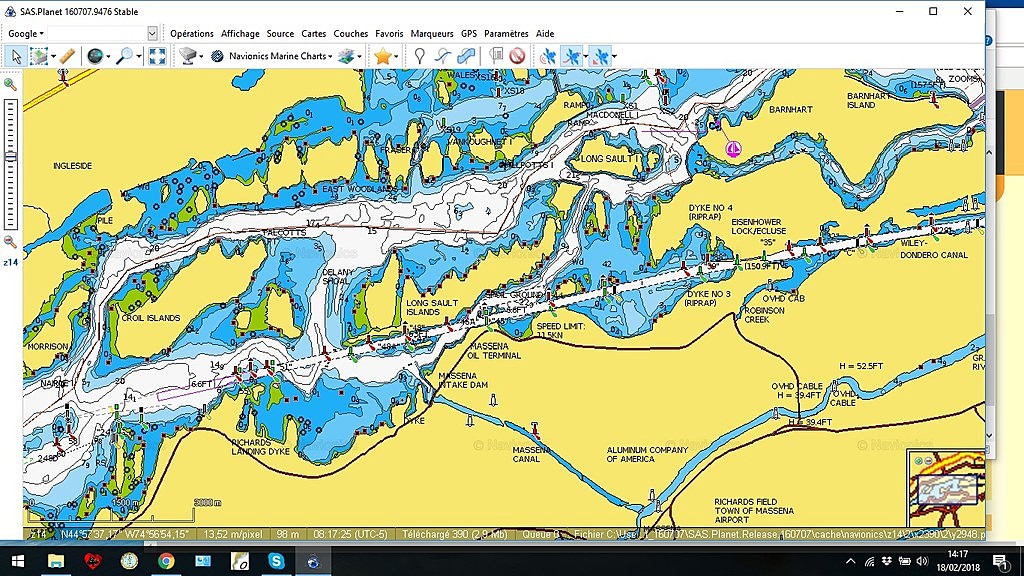1024x576 pixels.
Task: Pick the ruler distance measurement tool
Action: pos(67,56)
